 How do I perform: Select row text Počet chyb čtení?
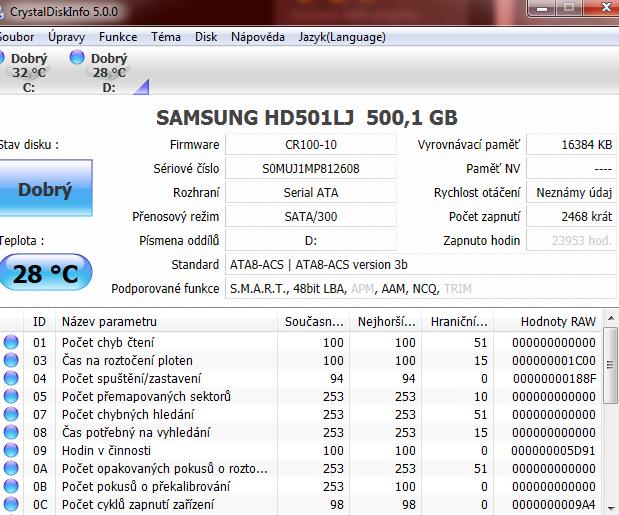coord(108,343)
